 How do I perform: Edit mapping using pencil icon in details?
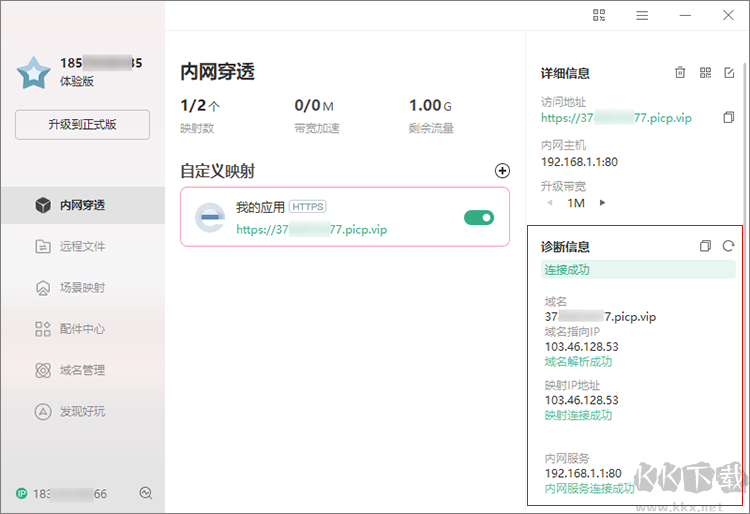click(x=729, y=72)
